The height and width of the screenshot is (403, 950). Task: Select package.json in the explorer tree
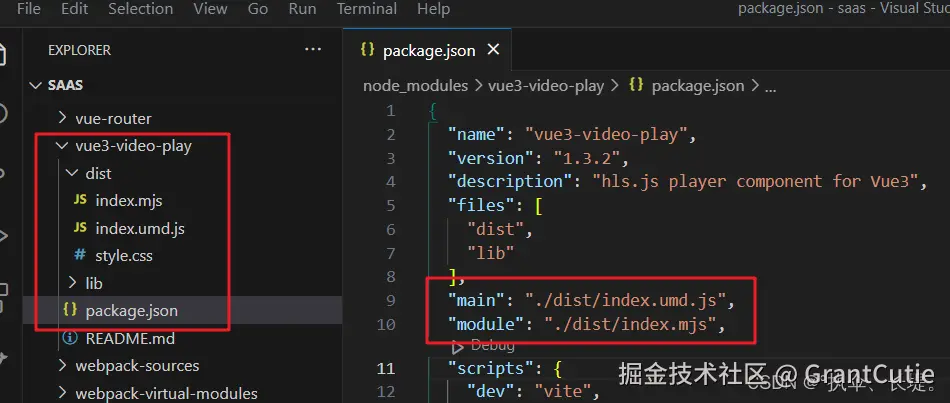coord(182,311)
